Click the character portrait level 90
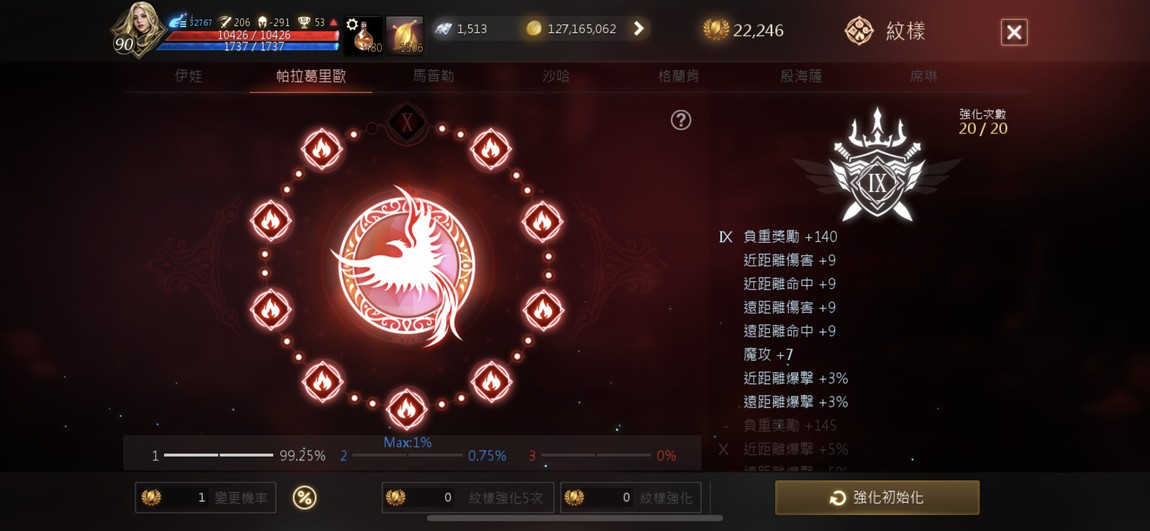 [137, 29]
